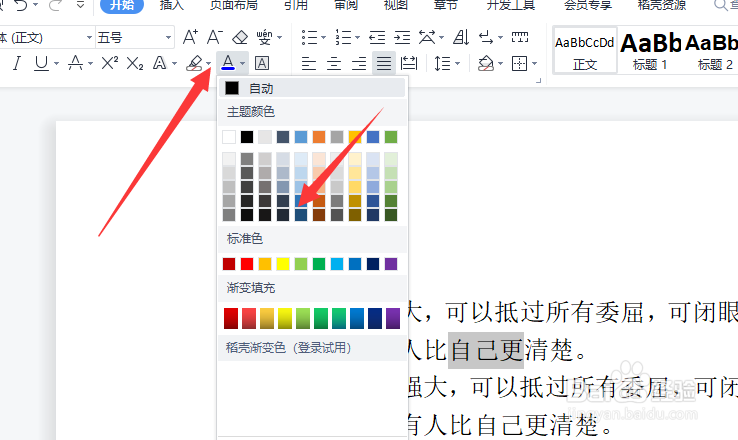
Task: Click the show/hide paragraph marks icon
Action: click(486, 37)
